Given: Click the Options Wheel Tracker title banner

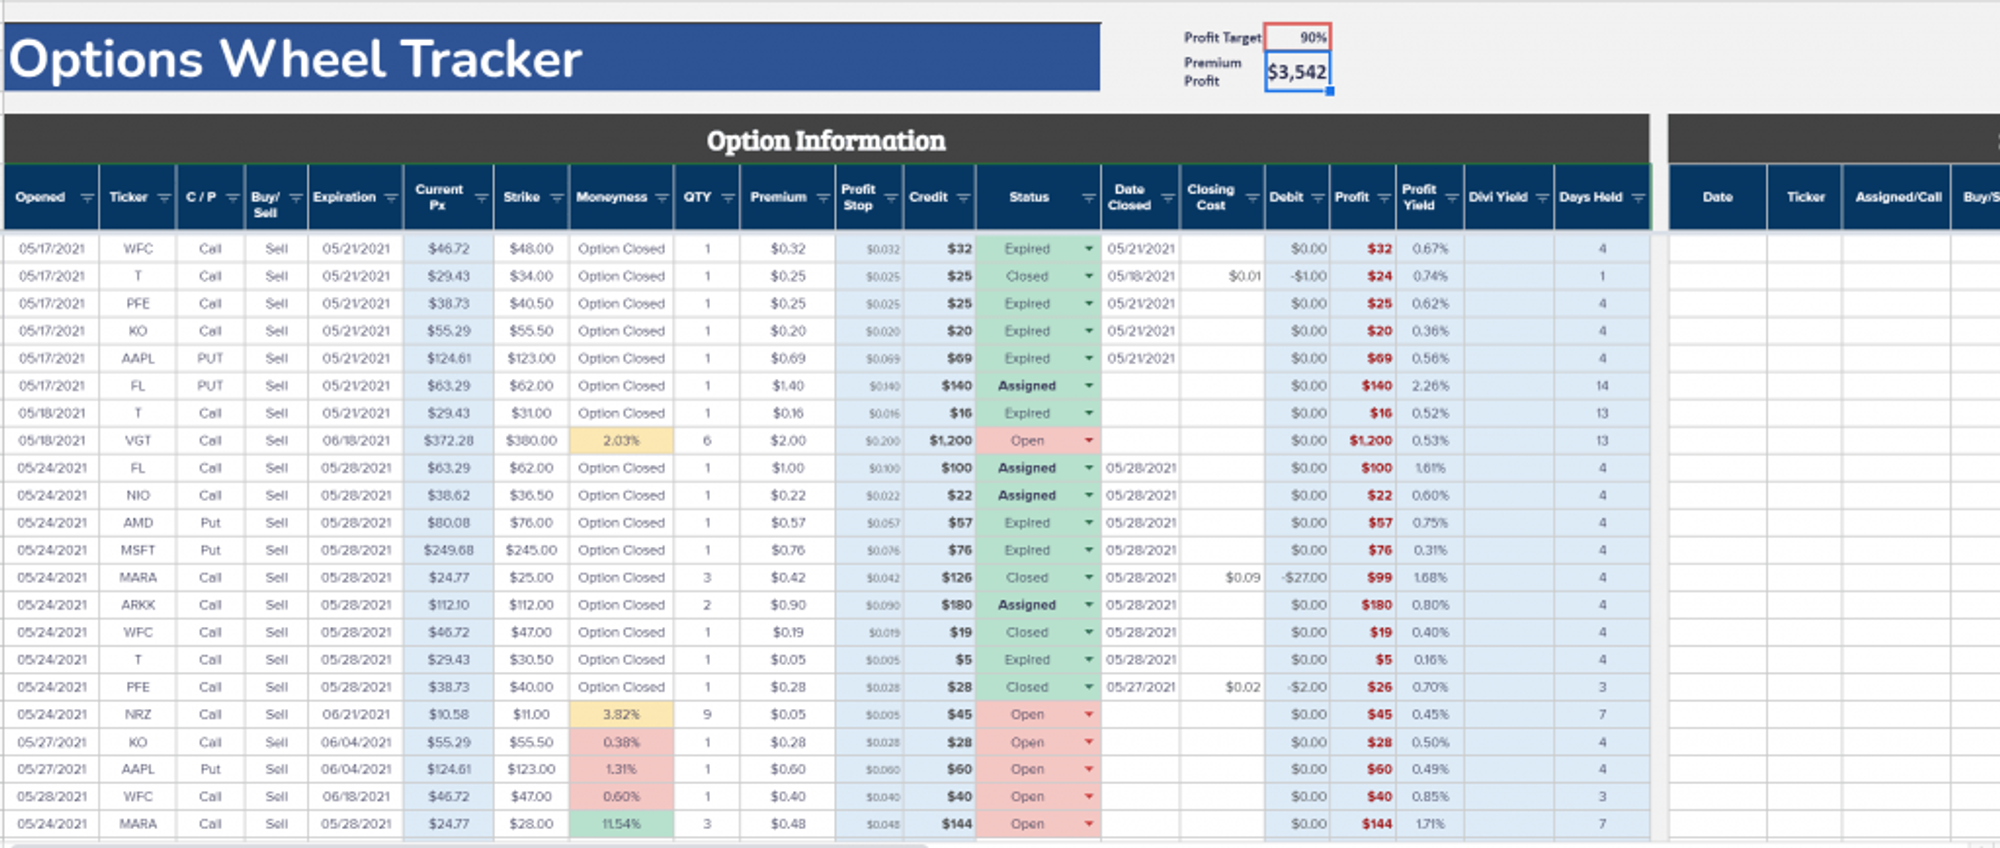Looking at the screenshot, I should tap(552, 58).
